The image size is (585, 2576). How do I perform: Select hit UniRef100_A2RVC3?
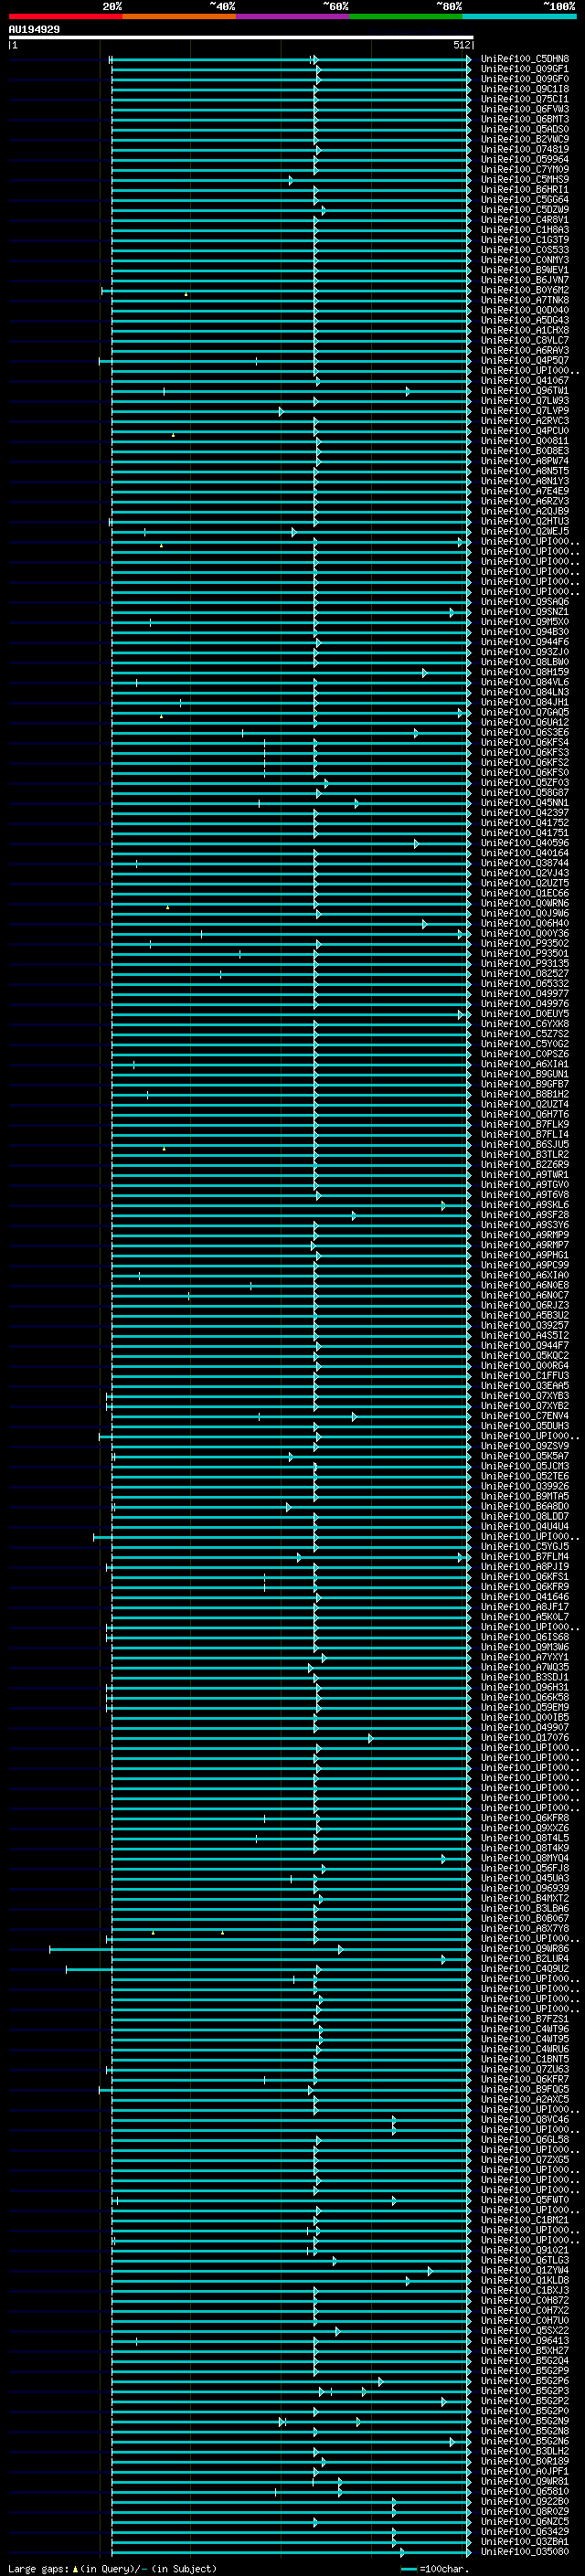point(525,421)
